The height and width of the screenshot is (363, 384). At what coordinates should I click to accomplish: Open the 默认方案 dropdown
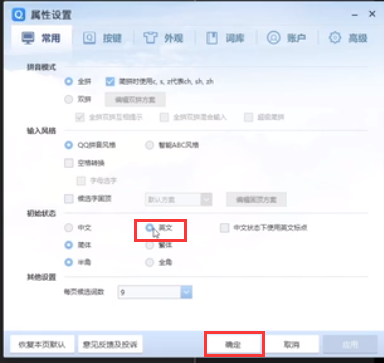coord(178,200)
